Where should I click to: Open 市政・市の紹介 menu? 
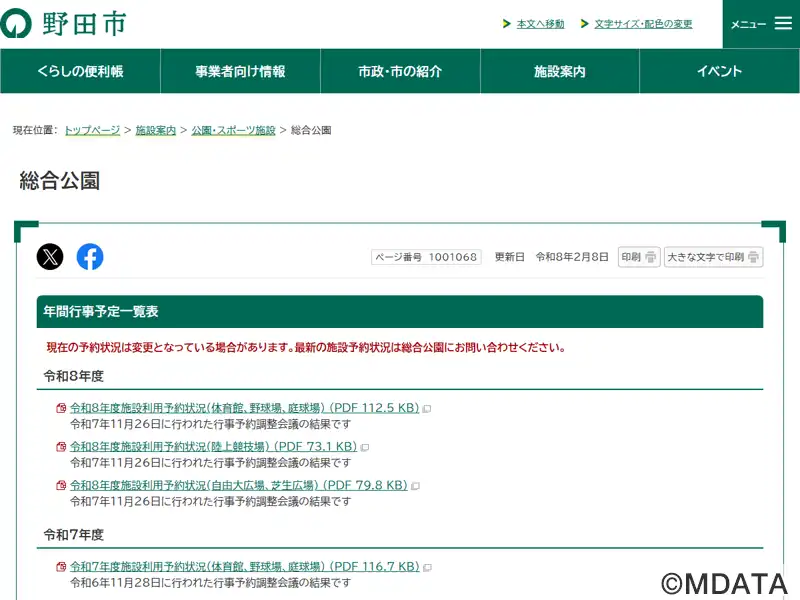(x=400, y=71)
